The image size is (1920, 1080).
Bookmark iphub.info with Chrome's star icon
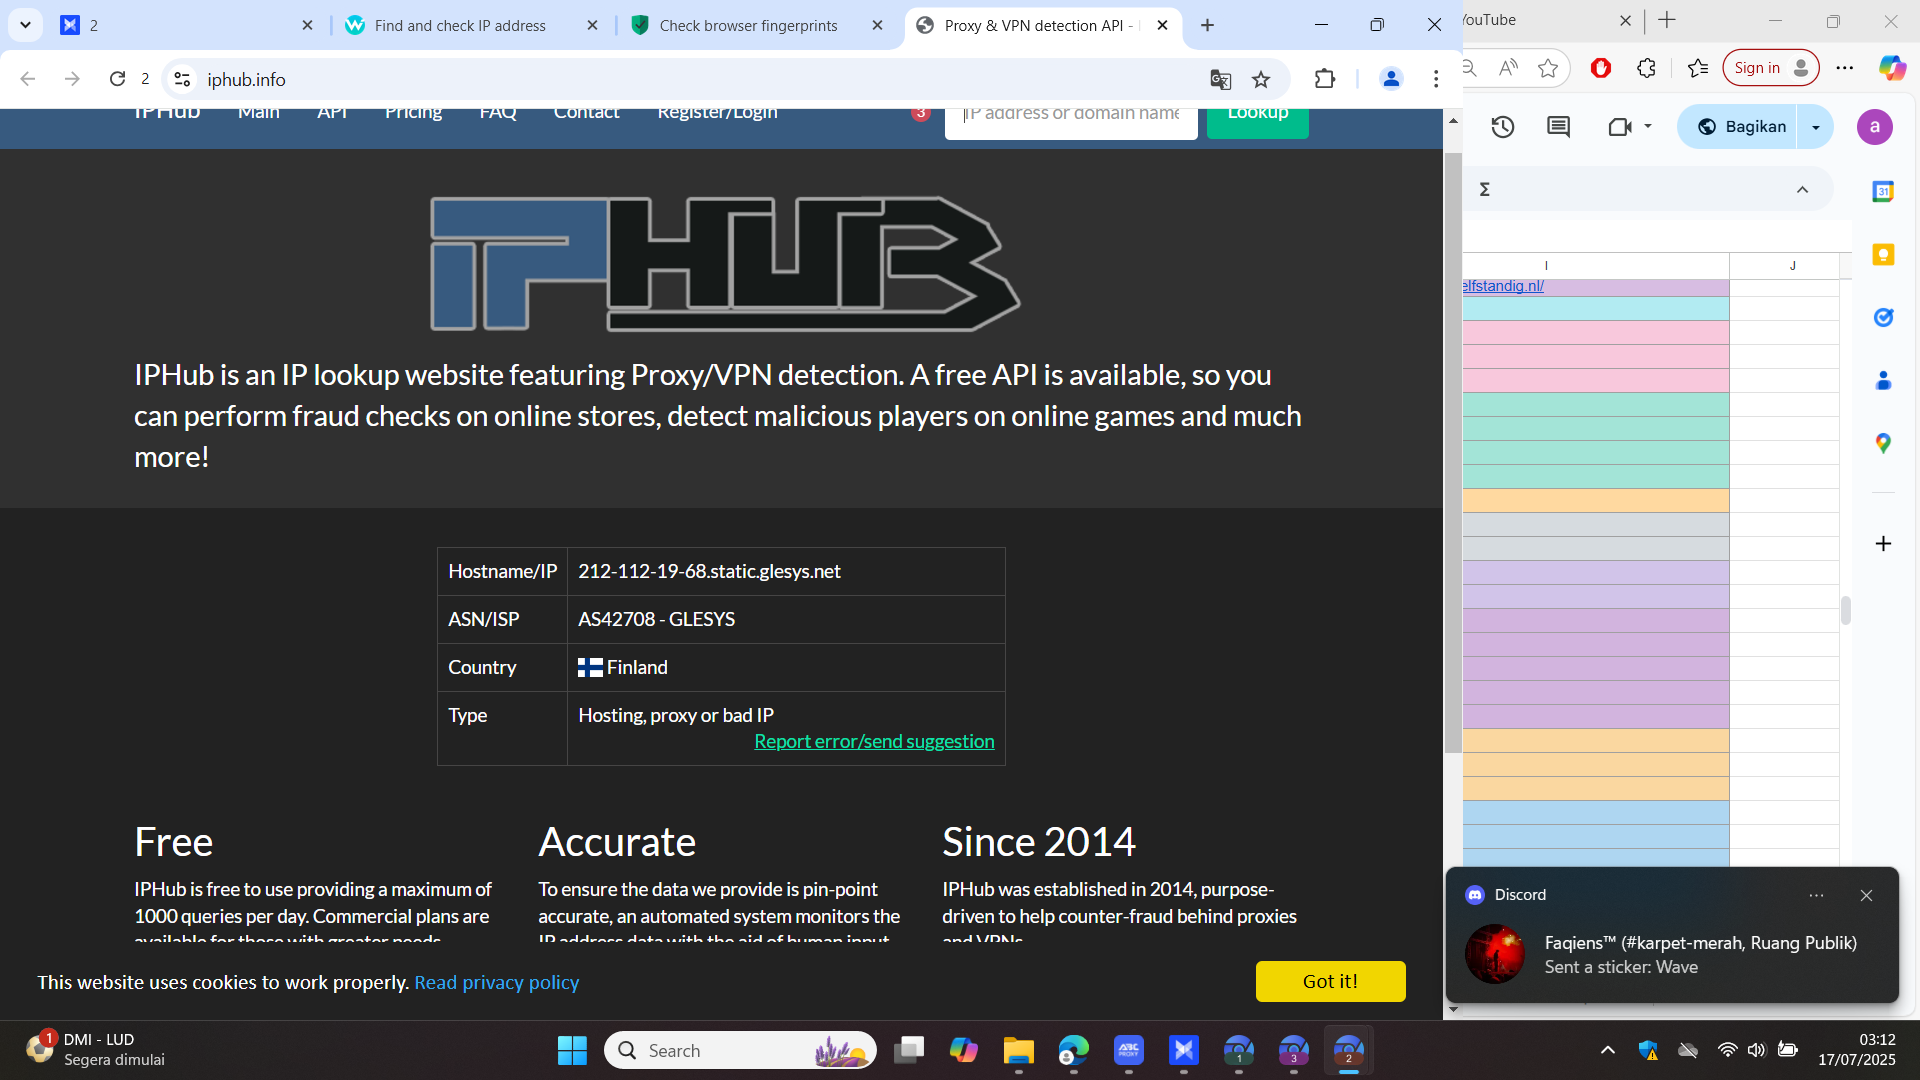click(x=1261, y=80)
